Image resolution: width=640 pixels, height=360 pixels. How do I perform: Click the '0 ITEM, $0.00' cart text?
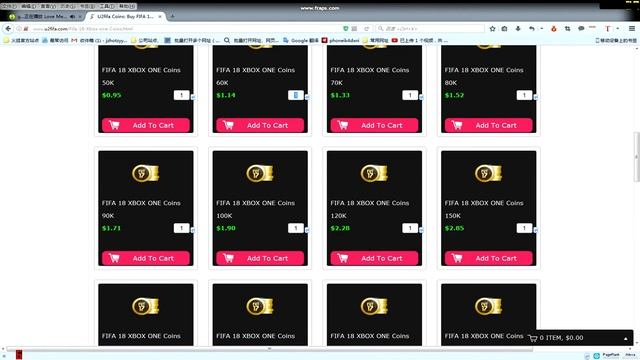[561, 338]
